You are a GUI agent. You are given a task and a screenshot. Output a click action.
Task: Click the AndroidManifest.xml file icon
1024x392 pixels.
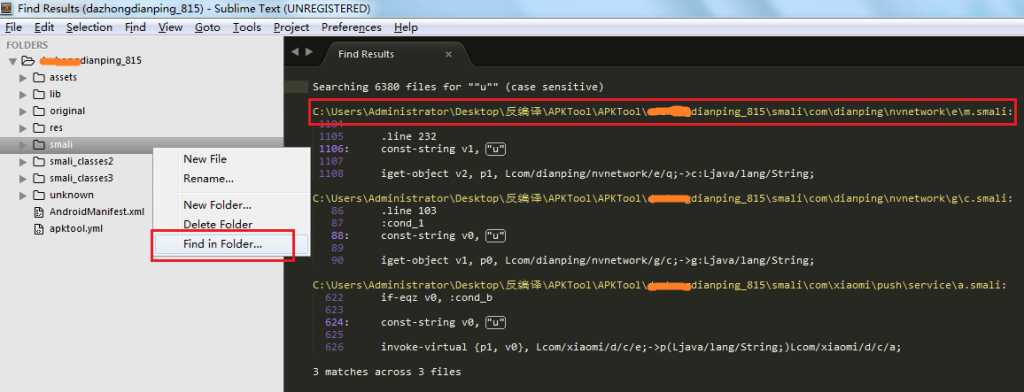[x=39, y=212]
